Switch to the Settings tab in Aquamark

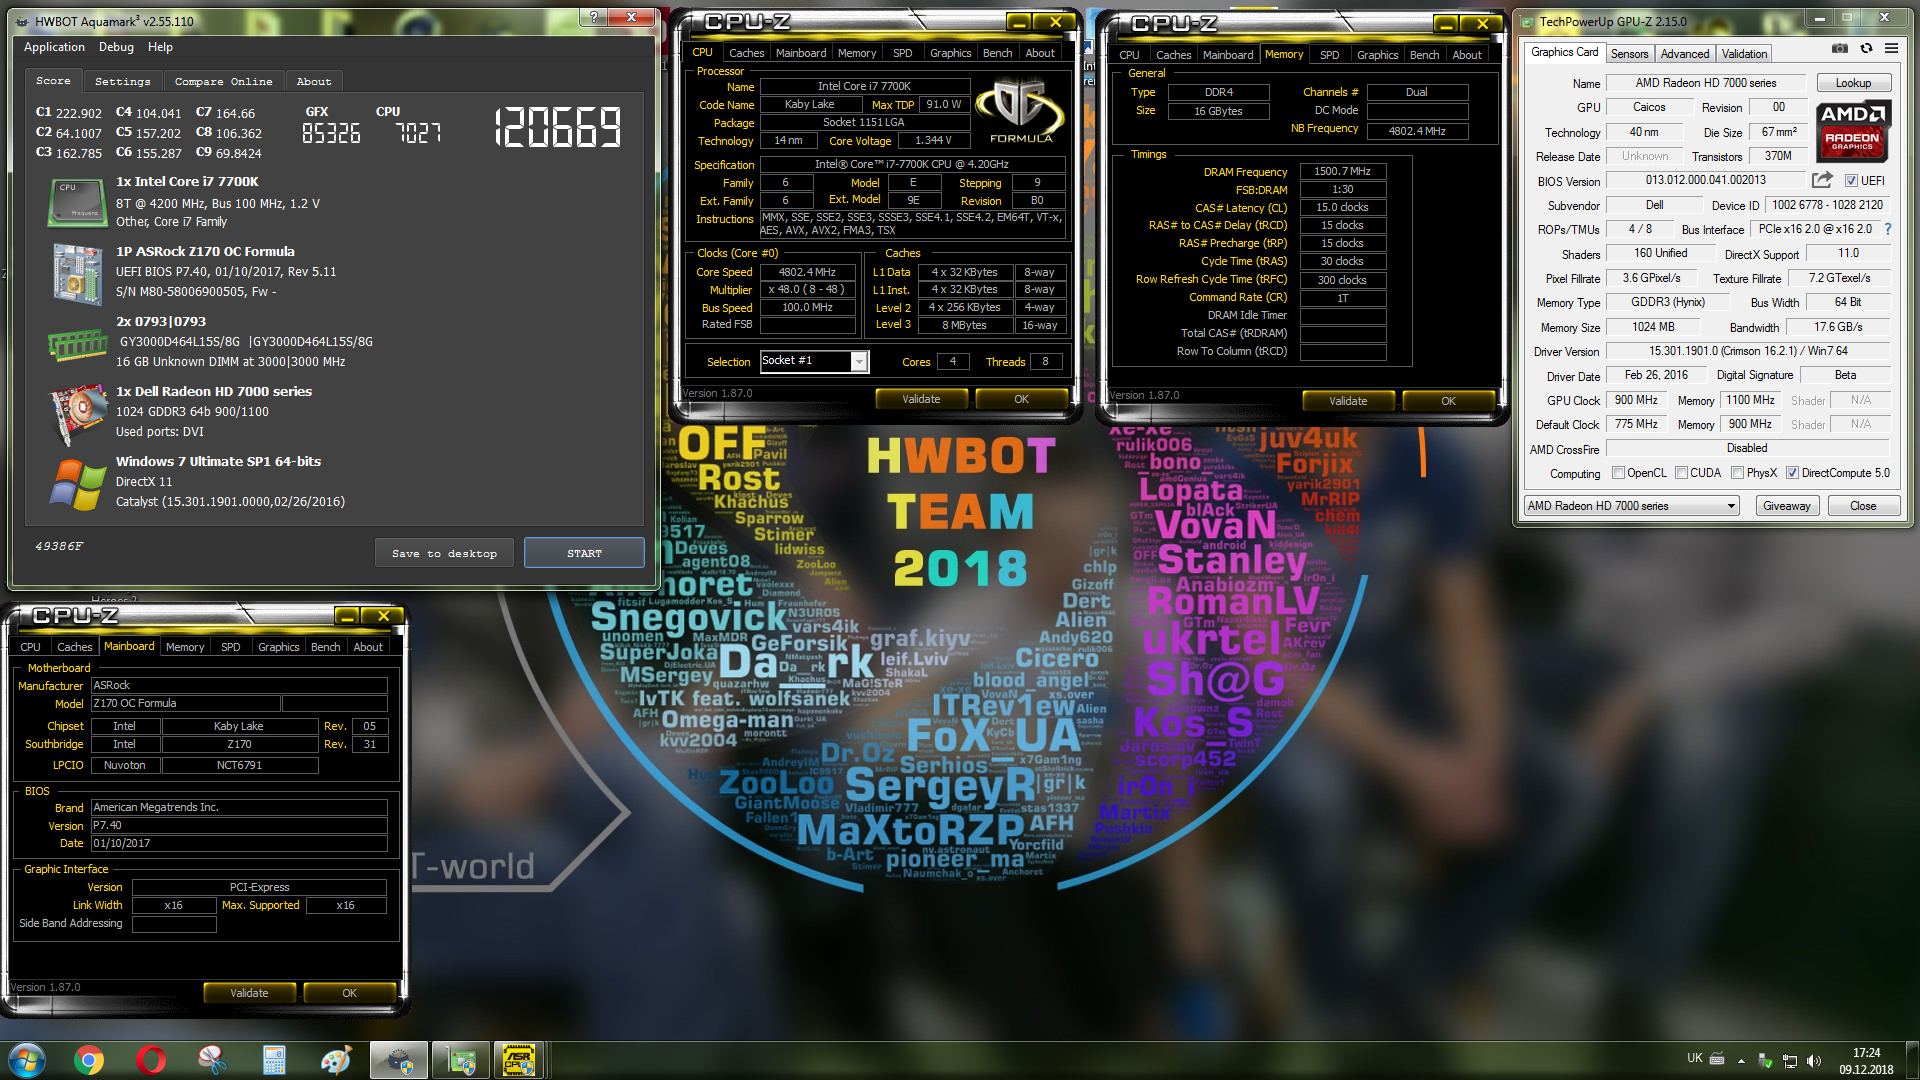(x=122, y=82)
